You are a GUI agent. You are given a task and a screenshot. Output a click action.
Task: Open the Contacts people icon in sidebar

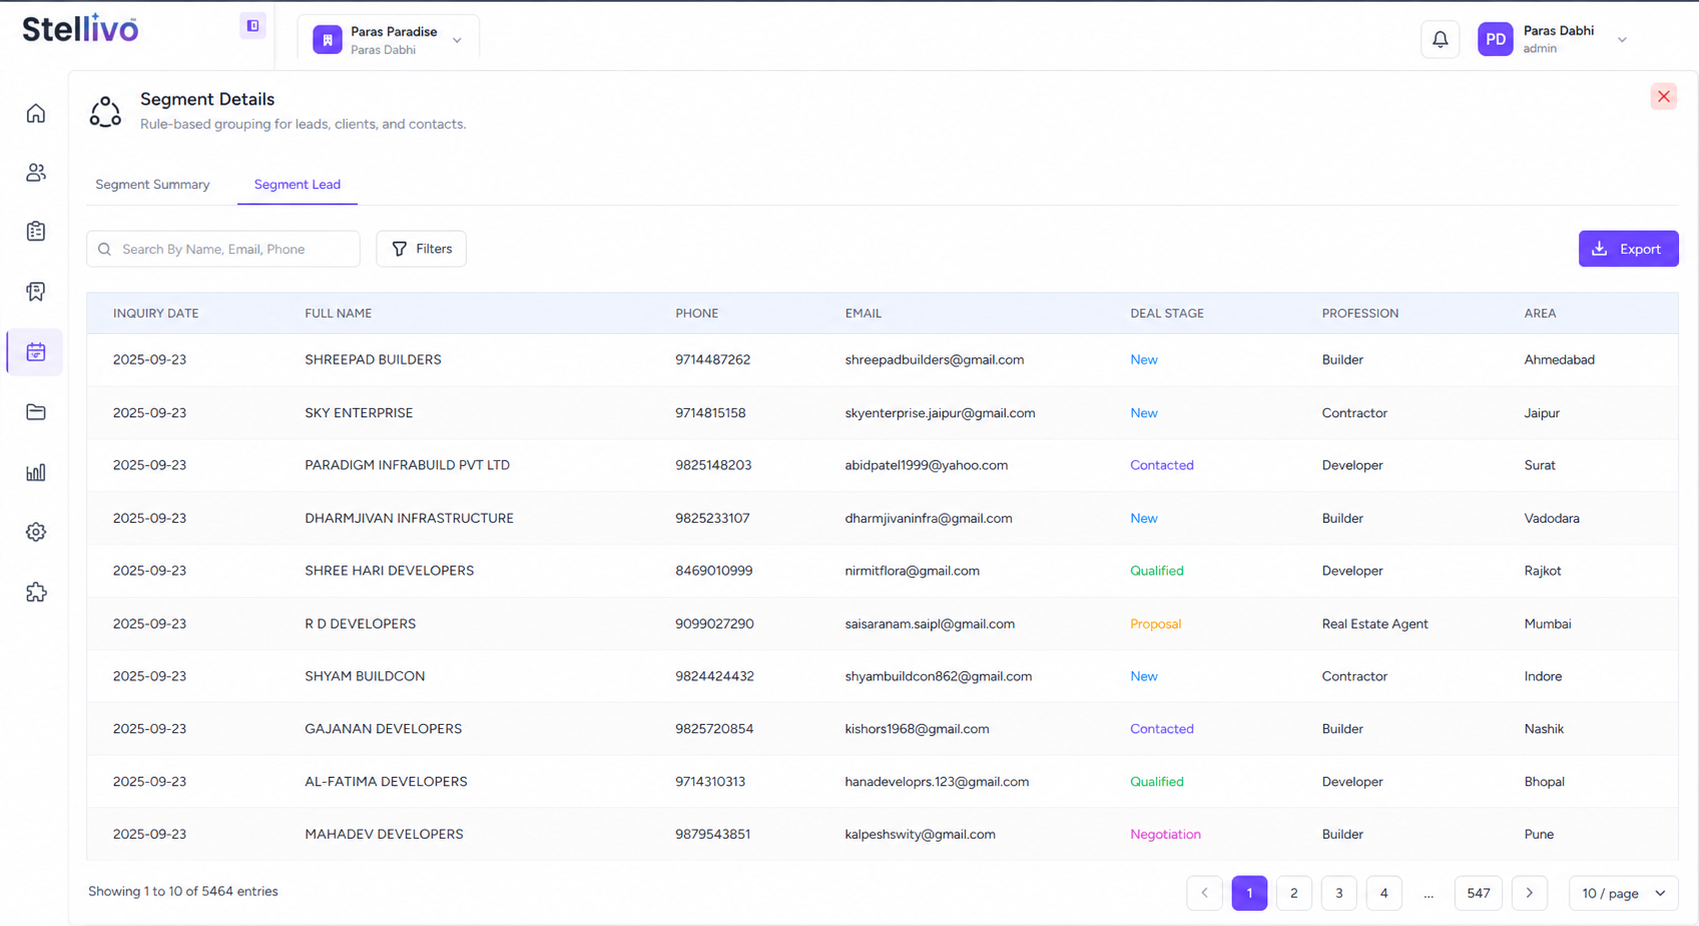point(36,173)
